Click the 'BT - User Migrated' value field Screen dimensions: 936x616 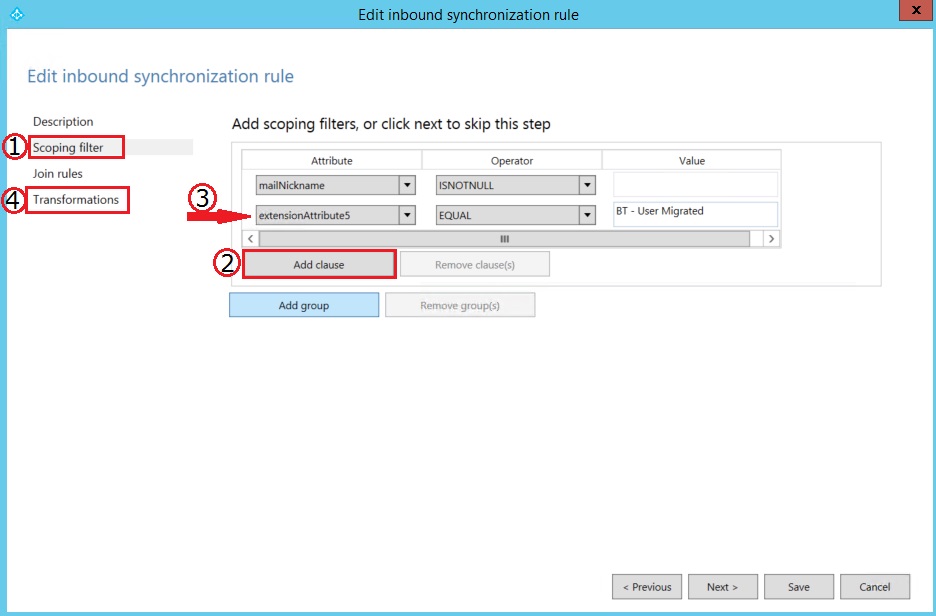click(x=695, y=214)
